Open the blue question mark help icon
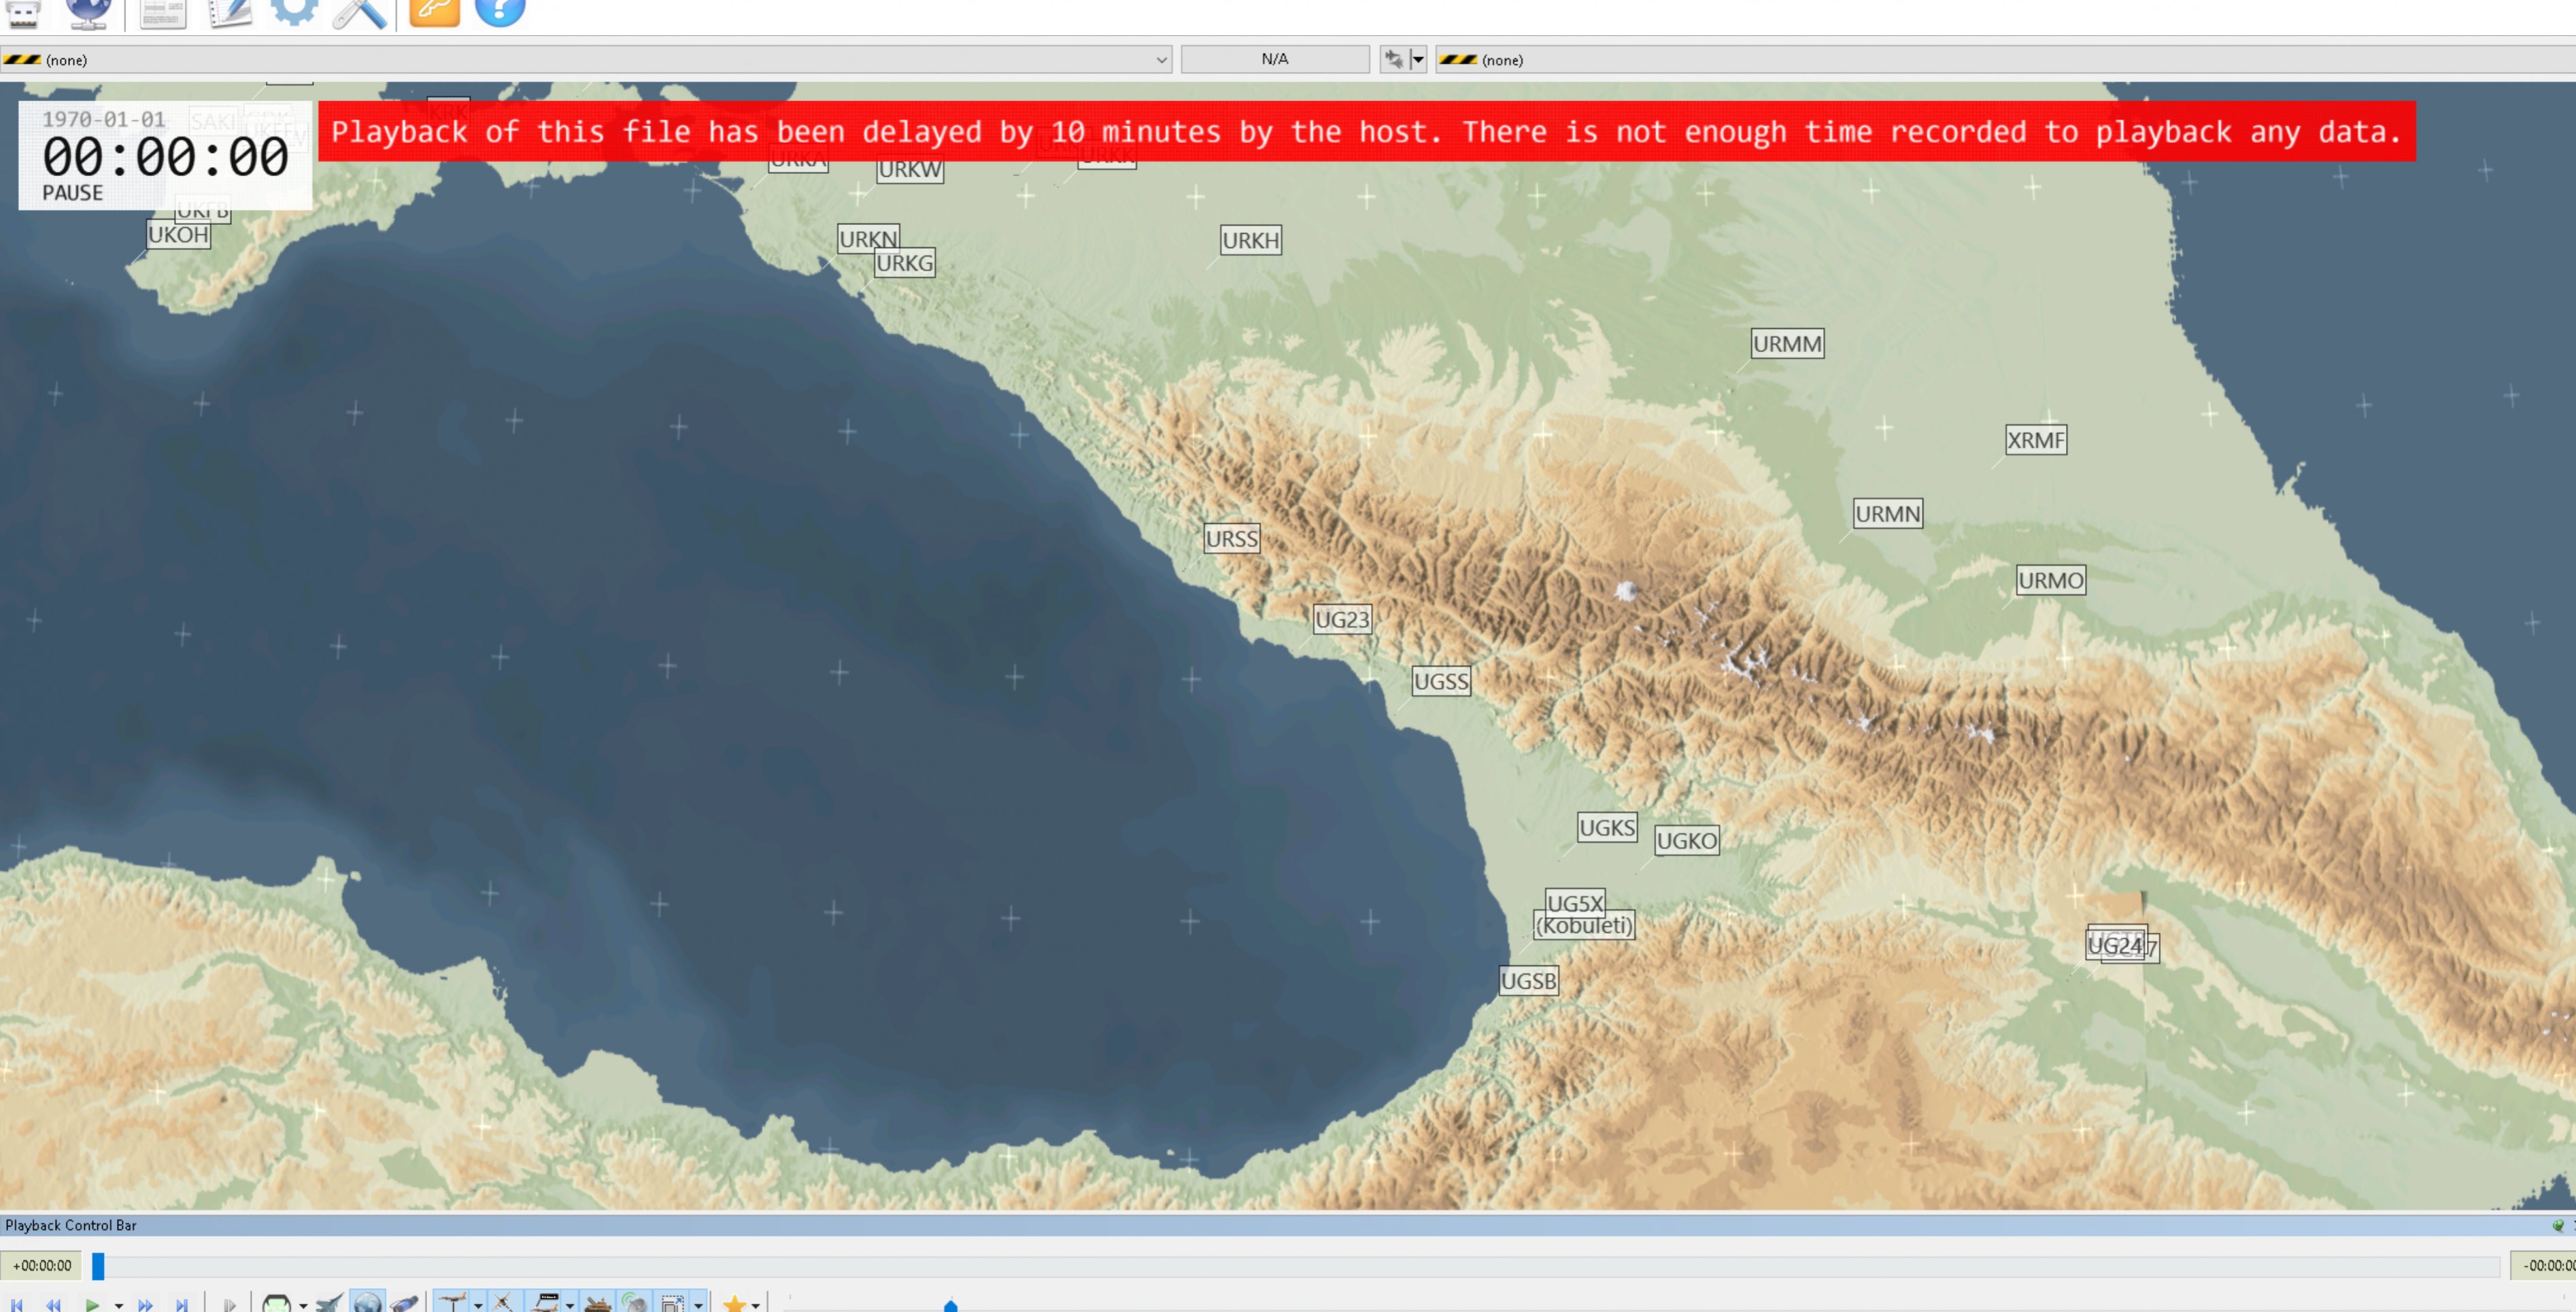The image size is (2576, 1312). coord(500,12)
